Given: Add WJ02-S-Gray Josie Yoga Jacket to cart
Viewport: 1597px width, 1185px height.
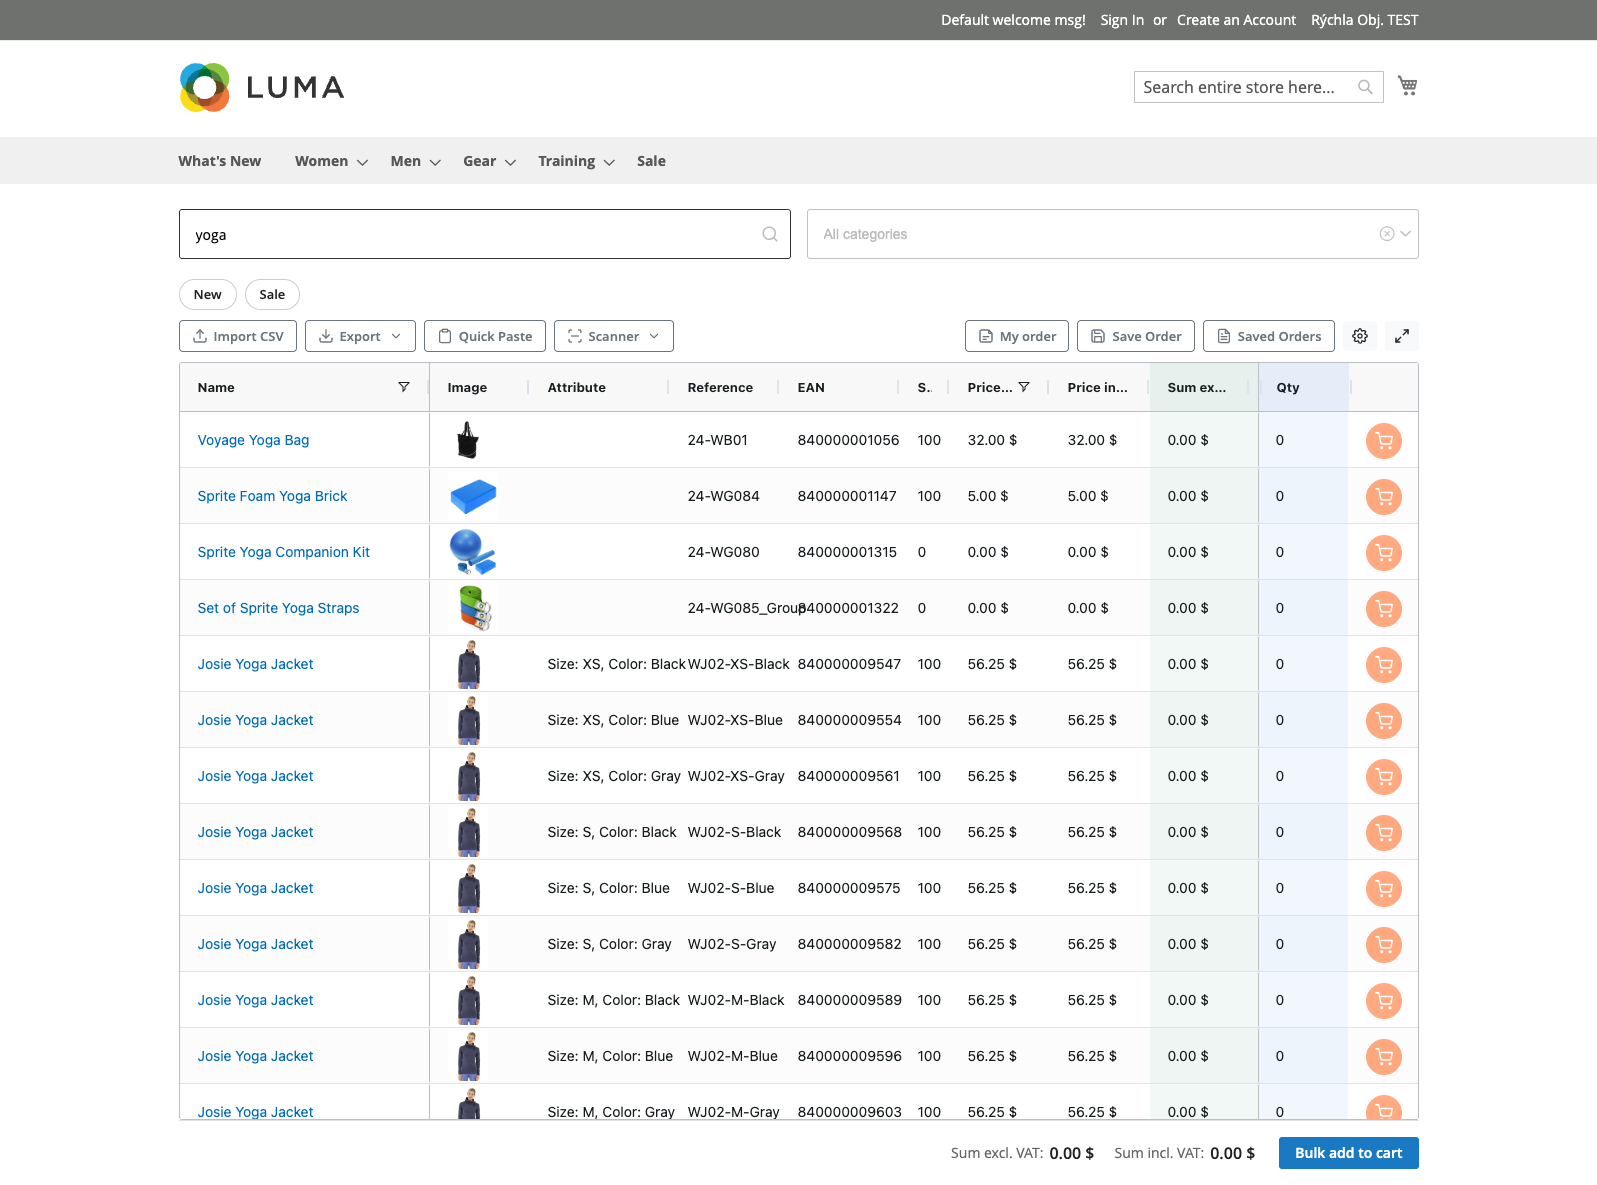Looking at the screenshot, I should click(1384, 944).
